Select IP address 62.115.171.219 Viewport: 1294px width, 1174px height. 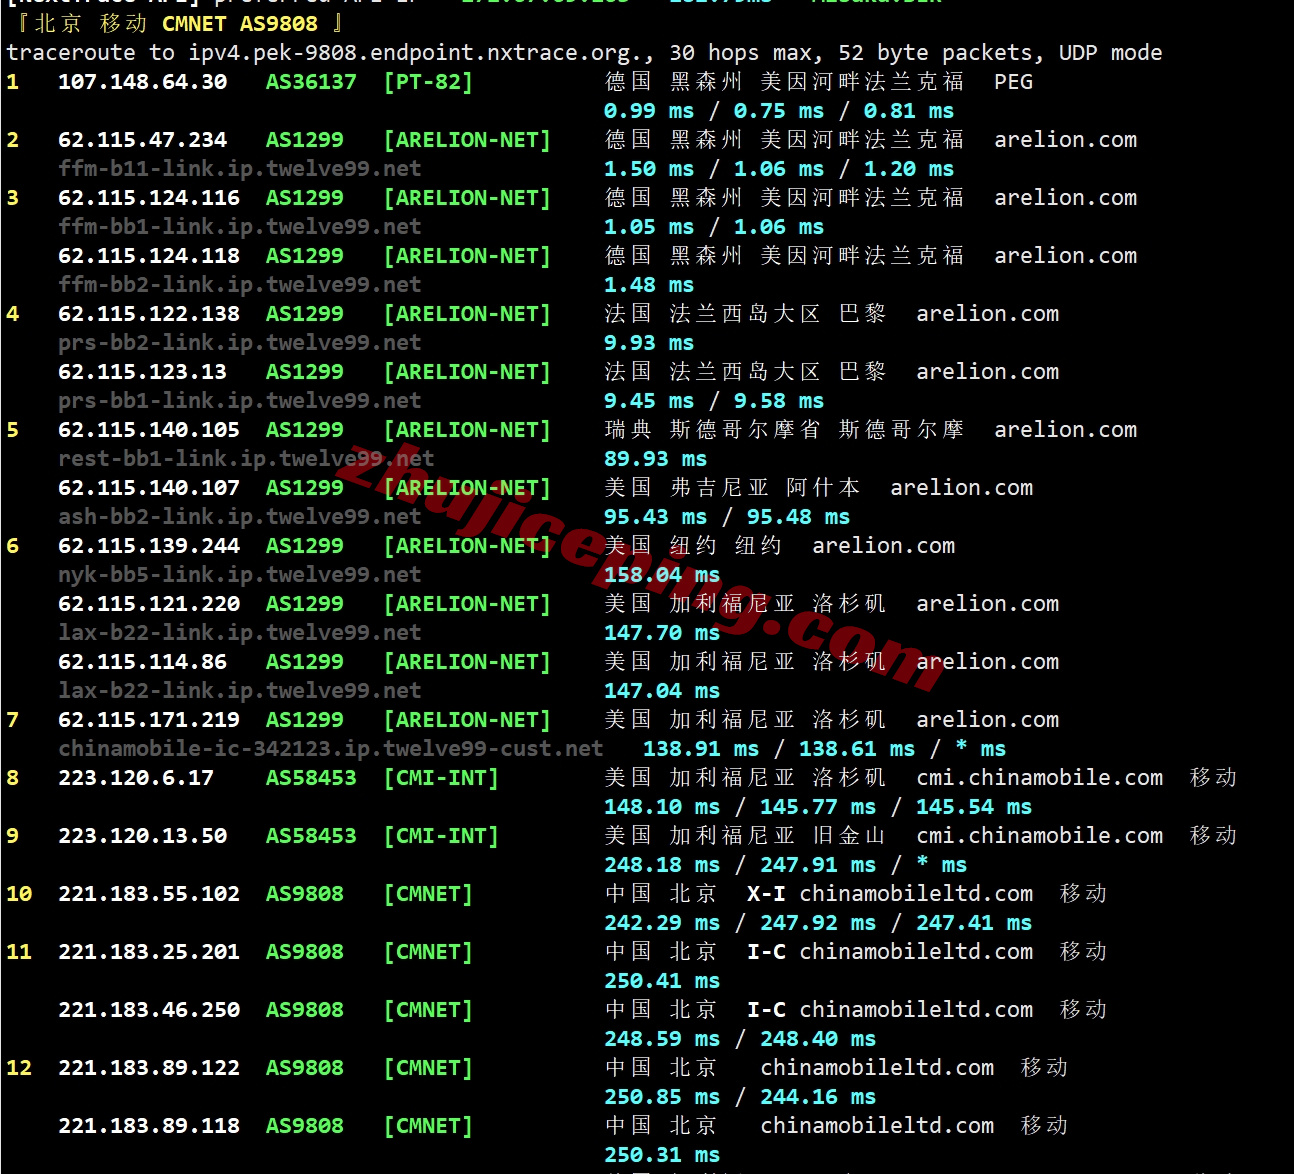point(149,720)
